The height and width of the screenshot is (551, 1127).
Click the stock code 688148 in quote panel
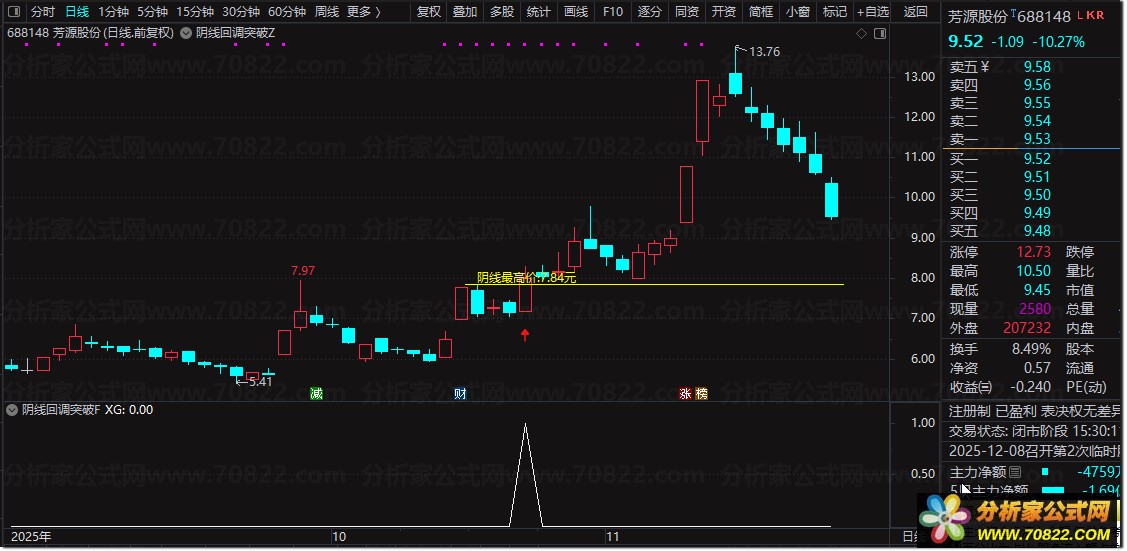click(x=1046, y=16)
